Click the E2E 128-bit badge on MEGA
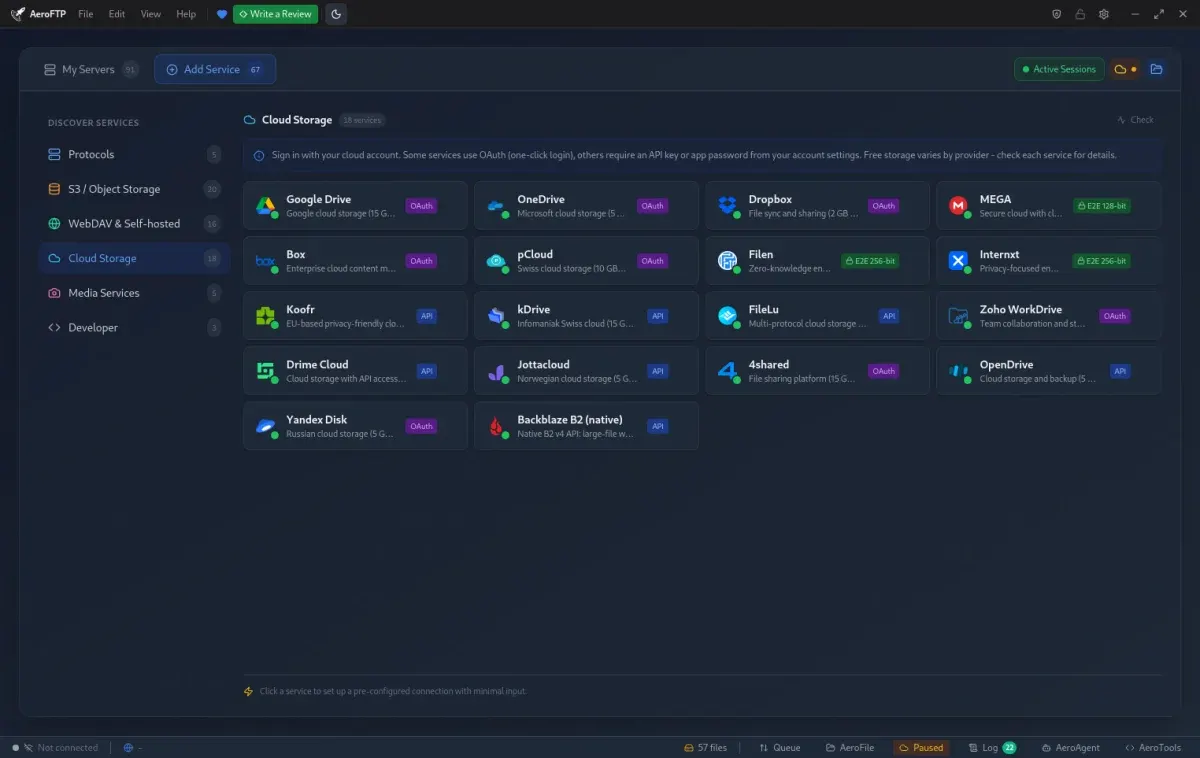This screenshot has height=758, width=1200. [x=1101, y=206]
